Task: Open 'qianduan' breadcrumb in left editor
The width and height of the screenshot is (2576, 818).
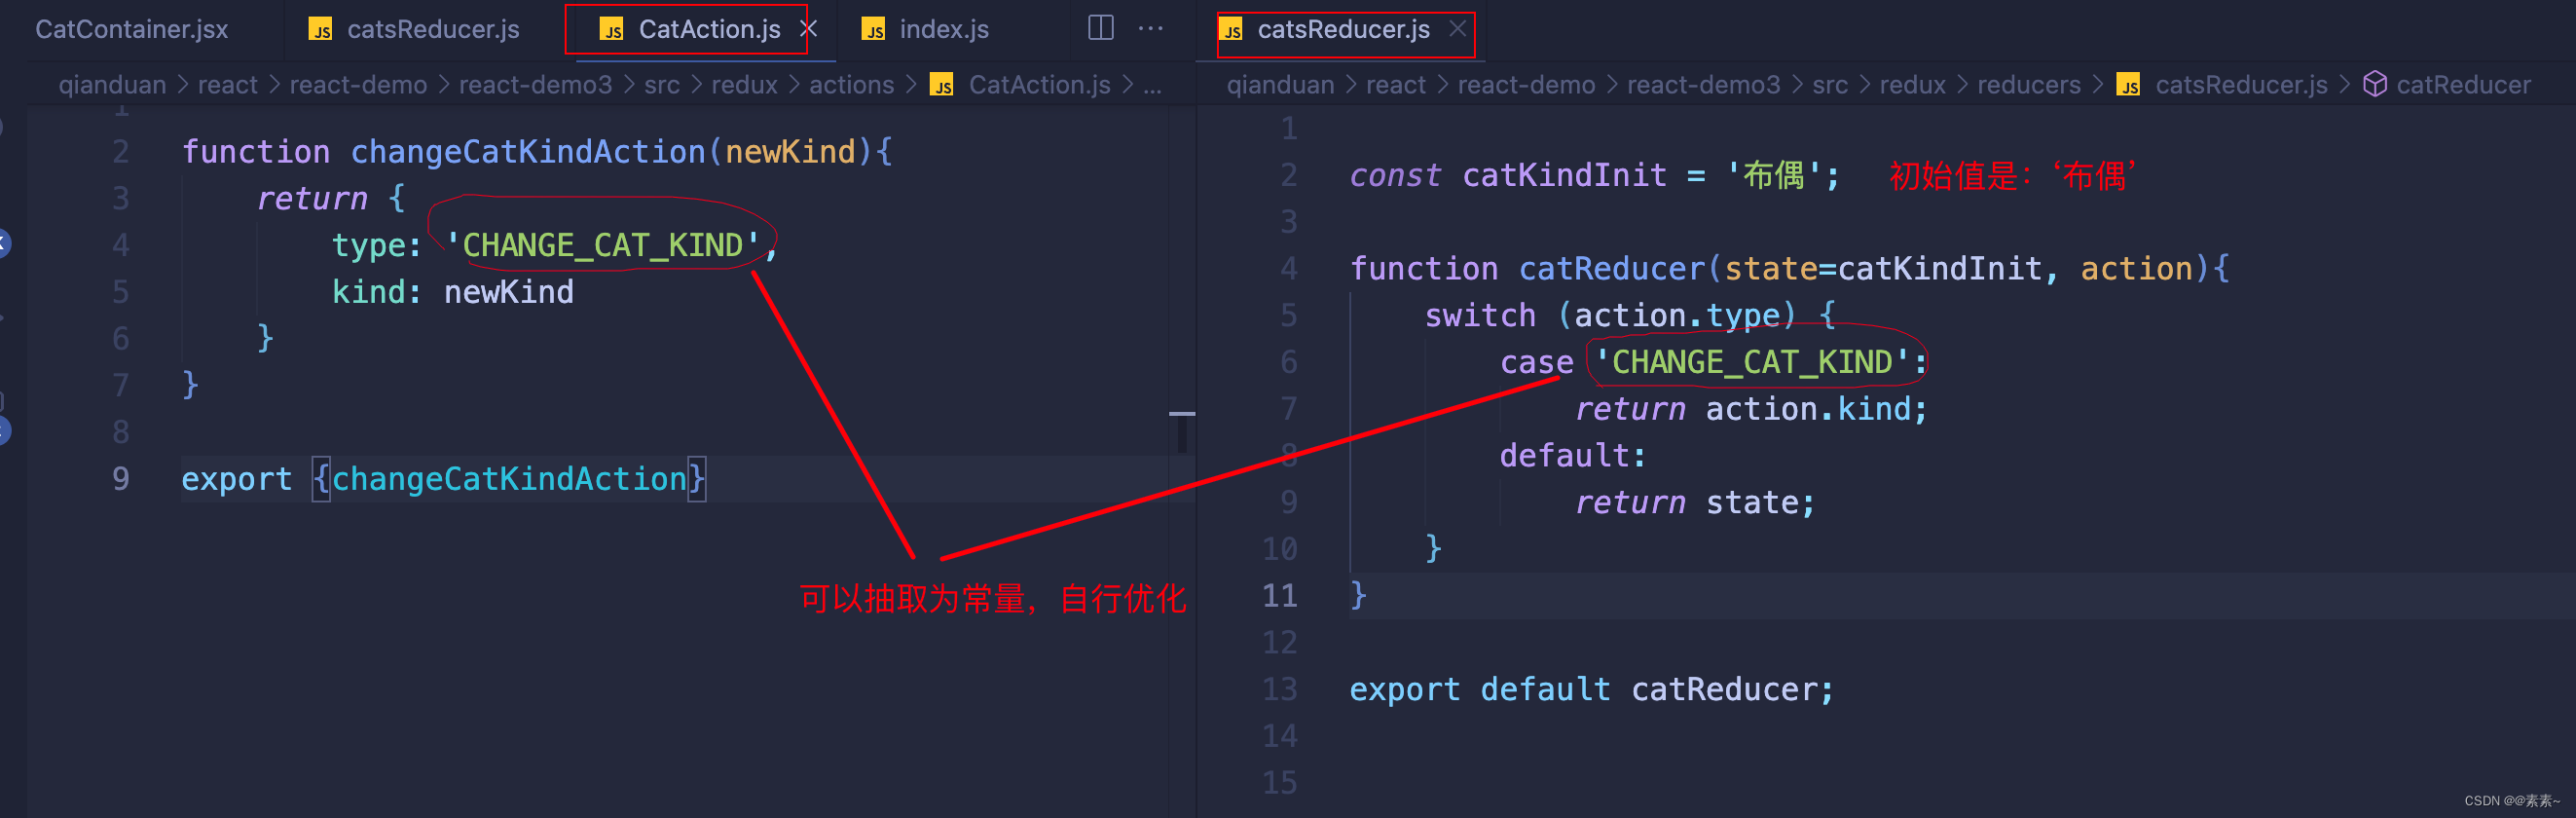Action: pyautogui.click(x=112, y=84)
